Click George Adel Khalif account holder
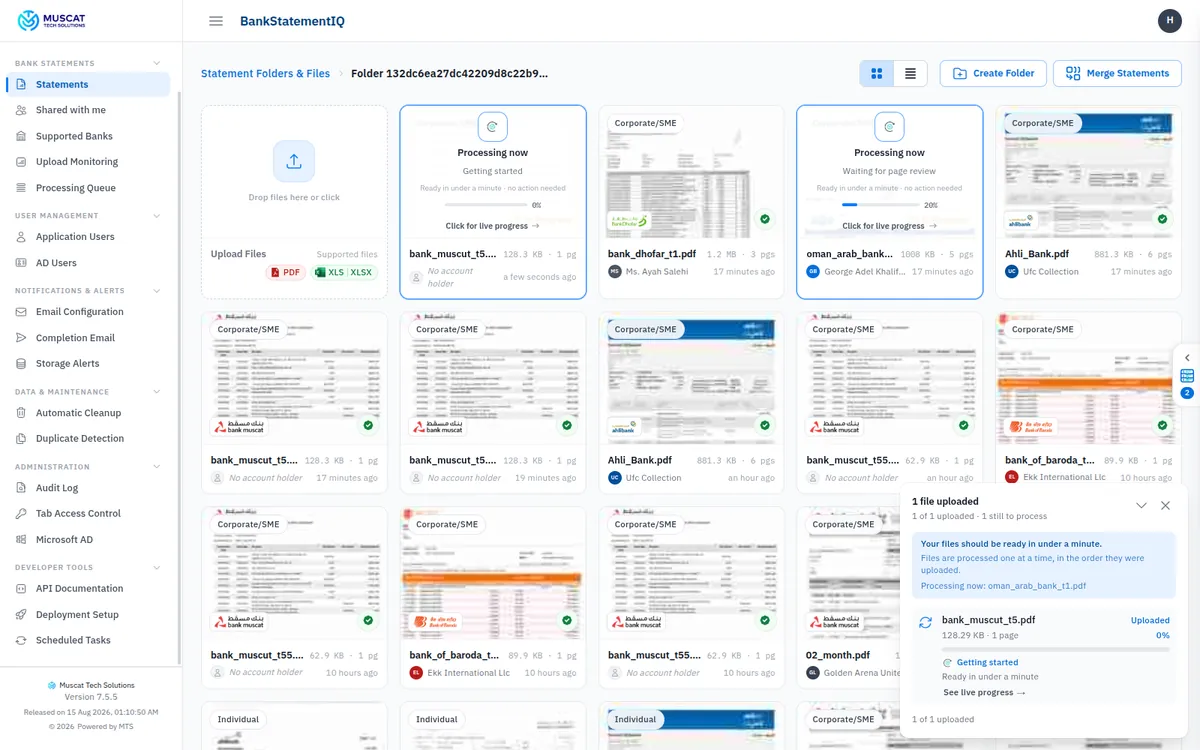Image resolution: width=1200 pixels, height=750 pixels. tap(865, 271)
